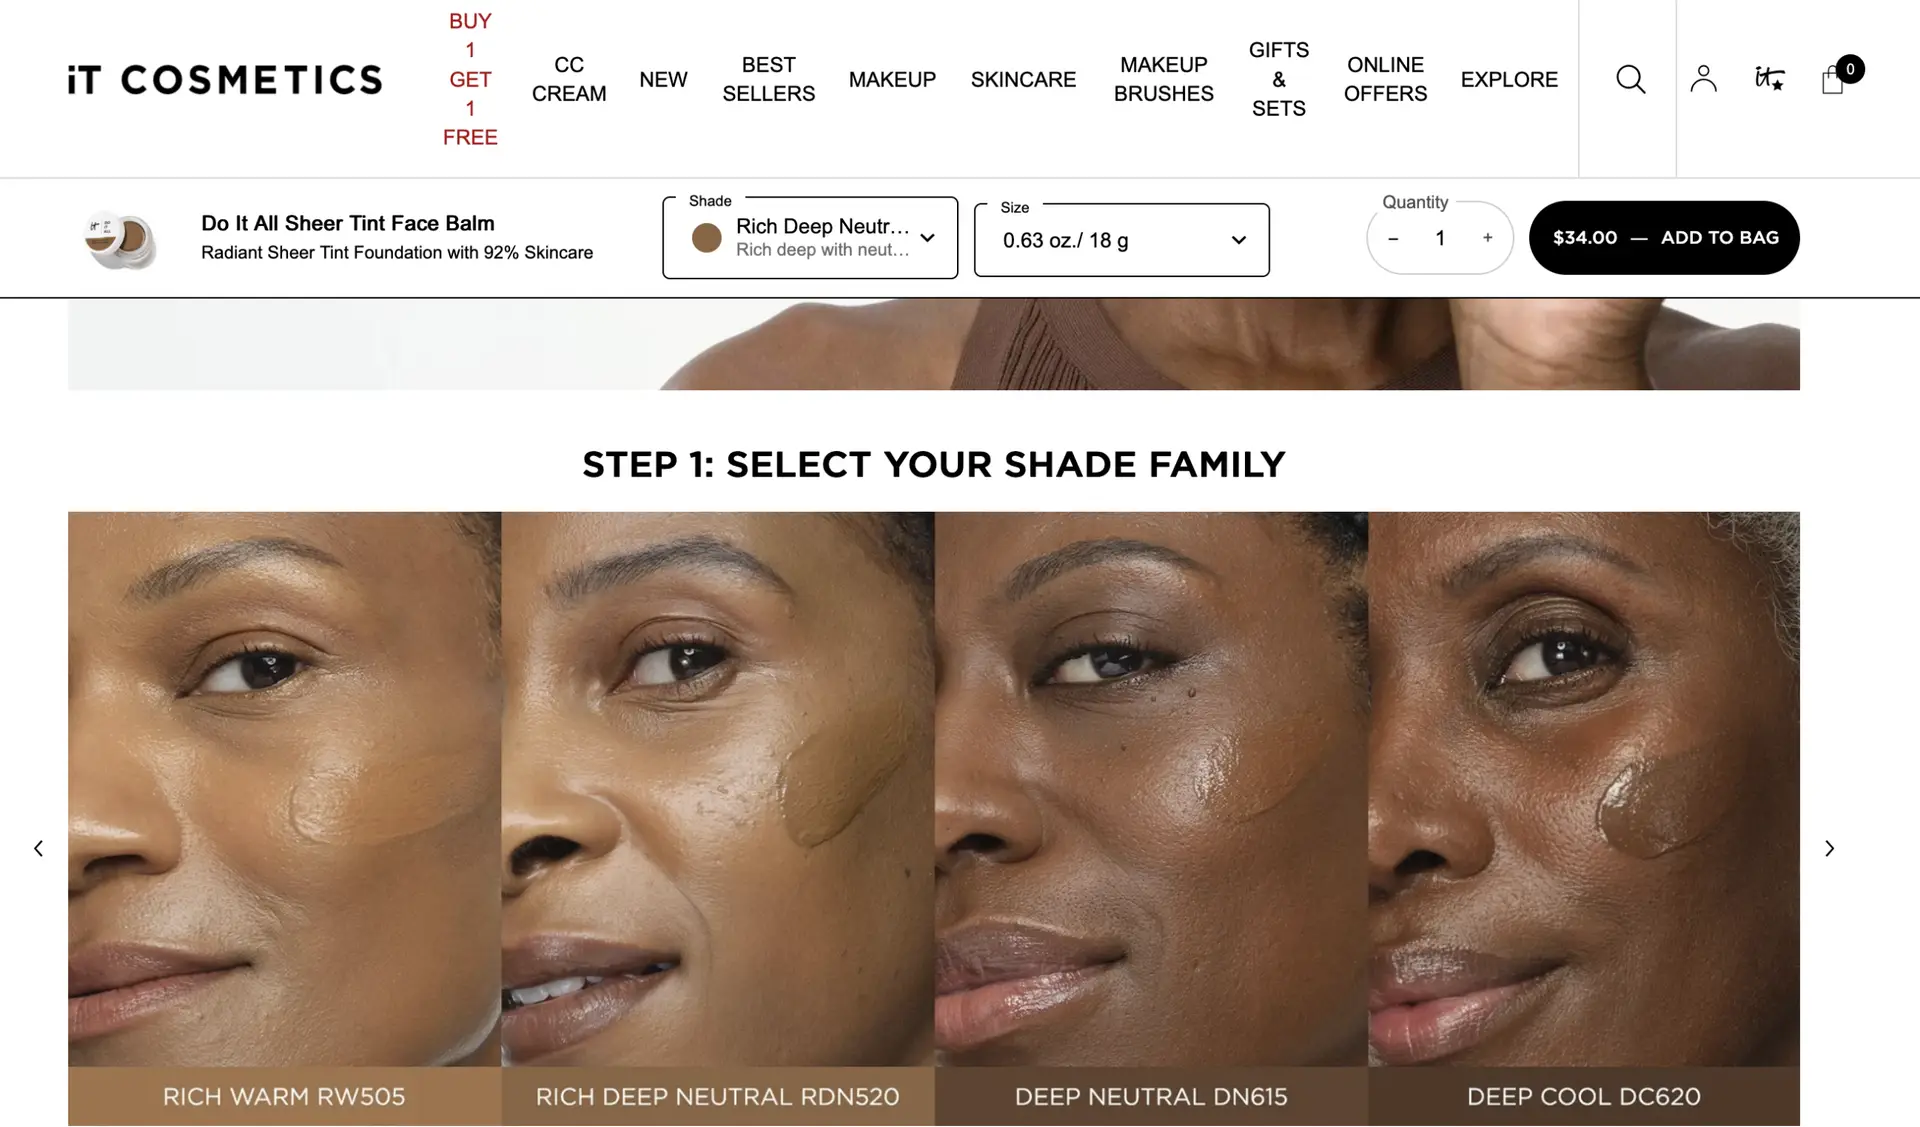
Task: Select the Deep Cool DC620 shade family
Action: 1584,818
